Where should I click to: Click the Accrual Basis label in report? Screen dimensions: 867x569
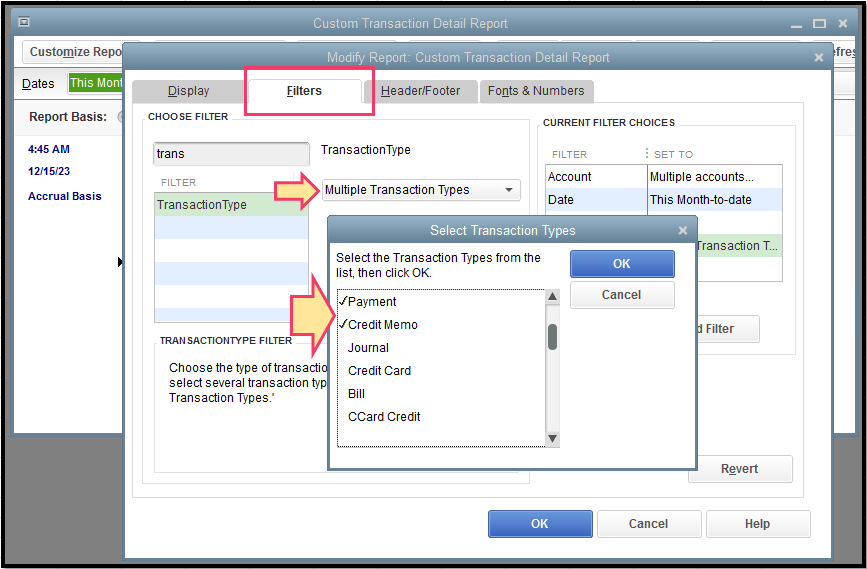[65, 196]
